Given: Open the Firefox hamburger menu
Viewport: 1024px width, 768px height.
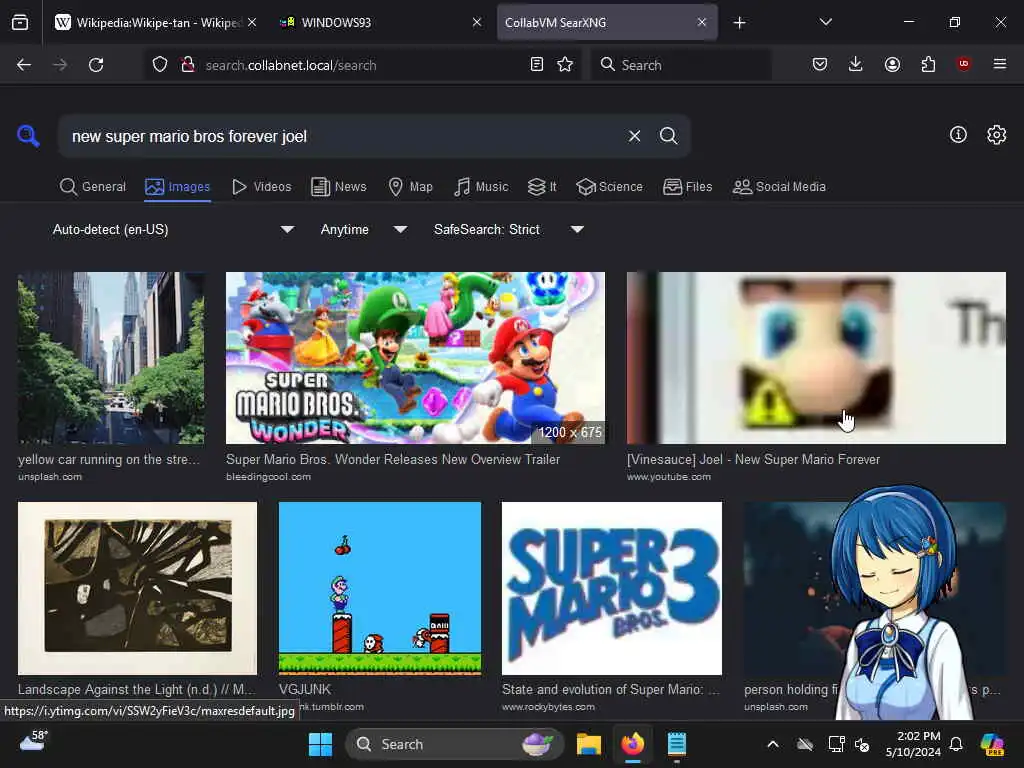Looking at the screenshot, I should click(1000, 64).
